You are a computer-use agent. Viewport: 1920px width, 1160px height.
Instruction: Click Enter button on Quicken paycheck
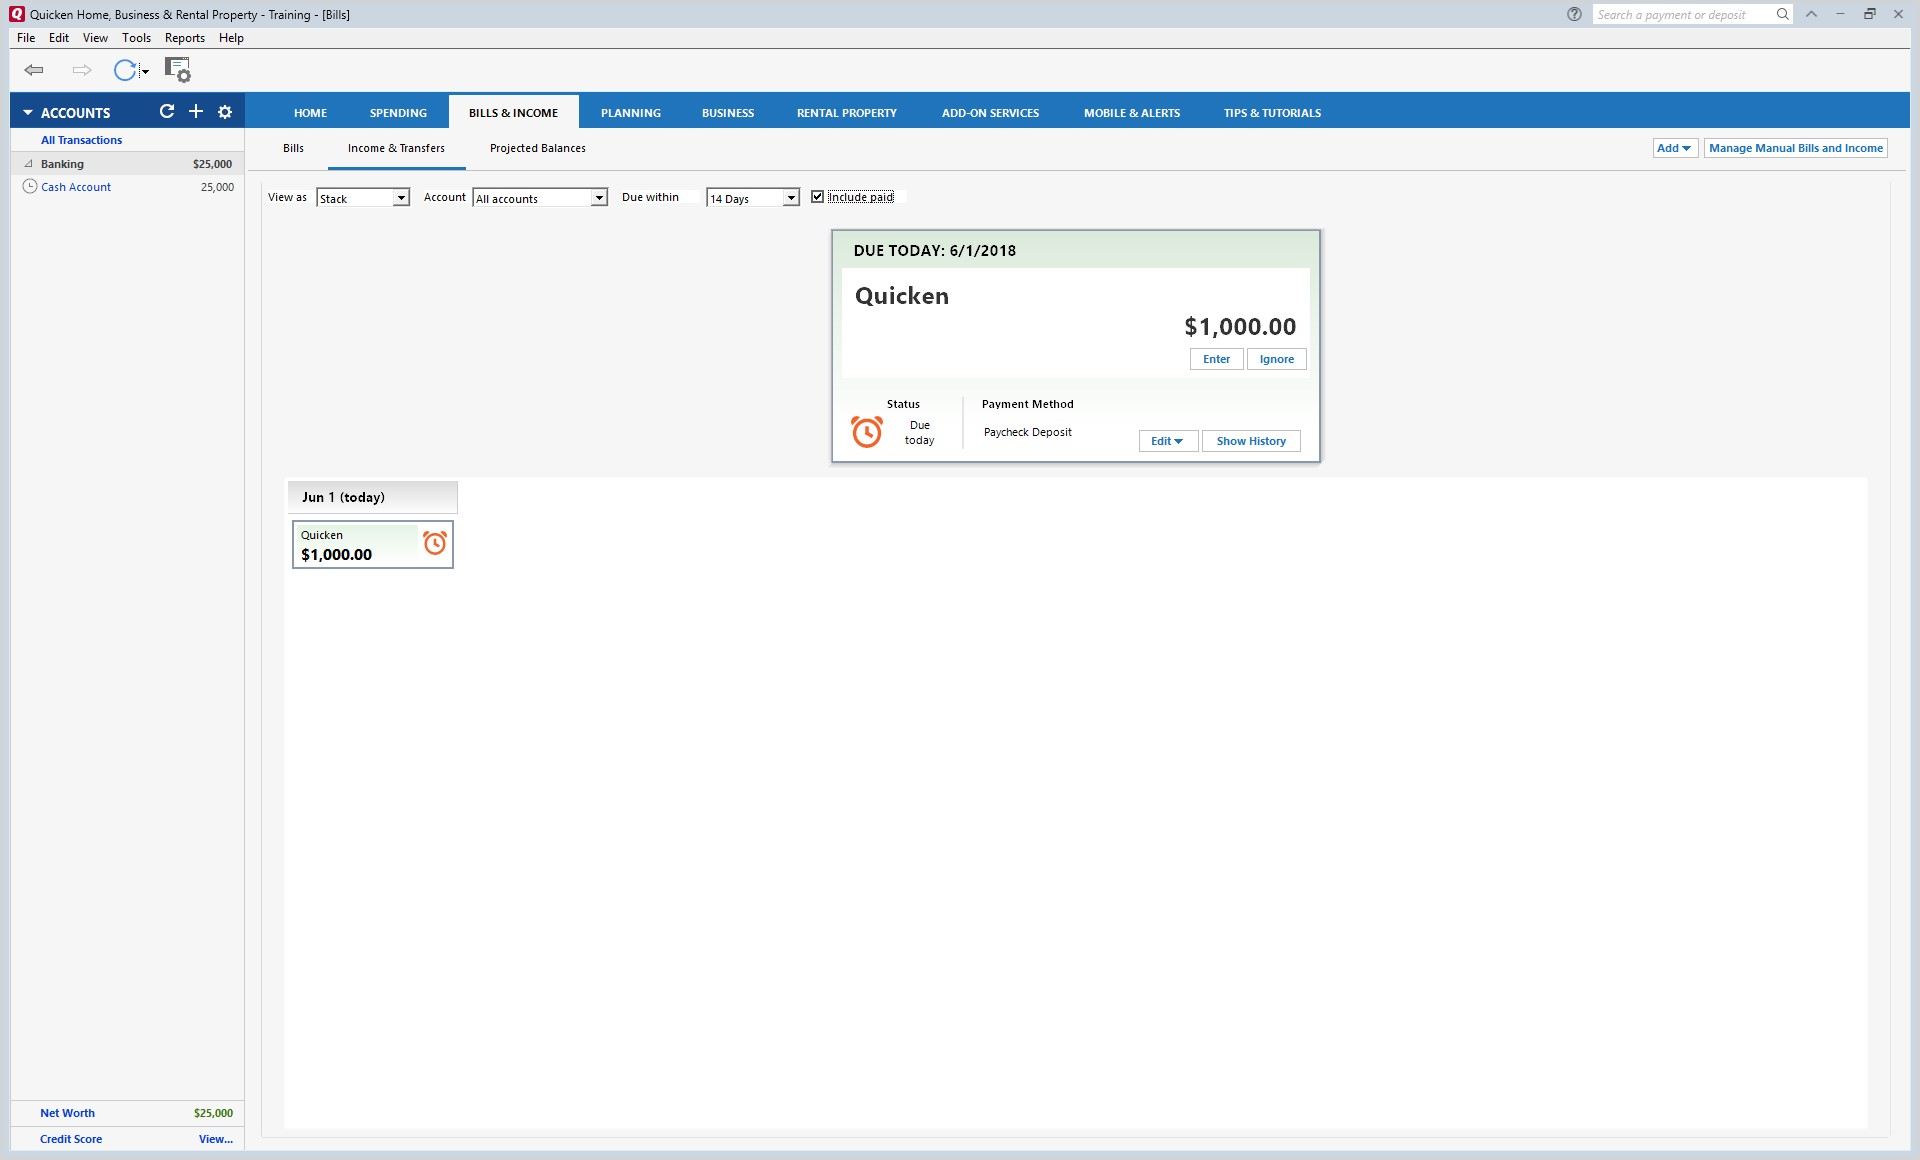(x=1216, y=359)
